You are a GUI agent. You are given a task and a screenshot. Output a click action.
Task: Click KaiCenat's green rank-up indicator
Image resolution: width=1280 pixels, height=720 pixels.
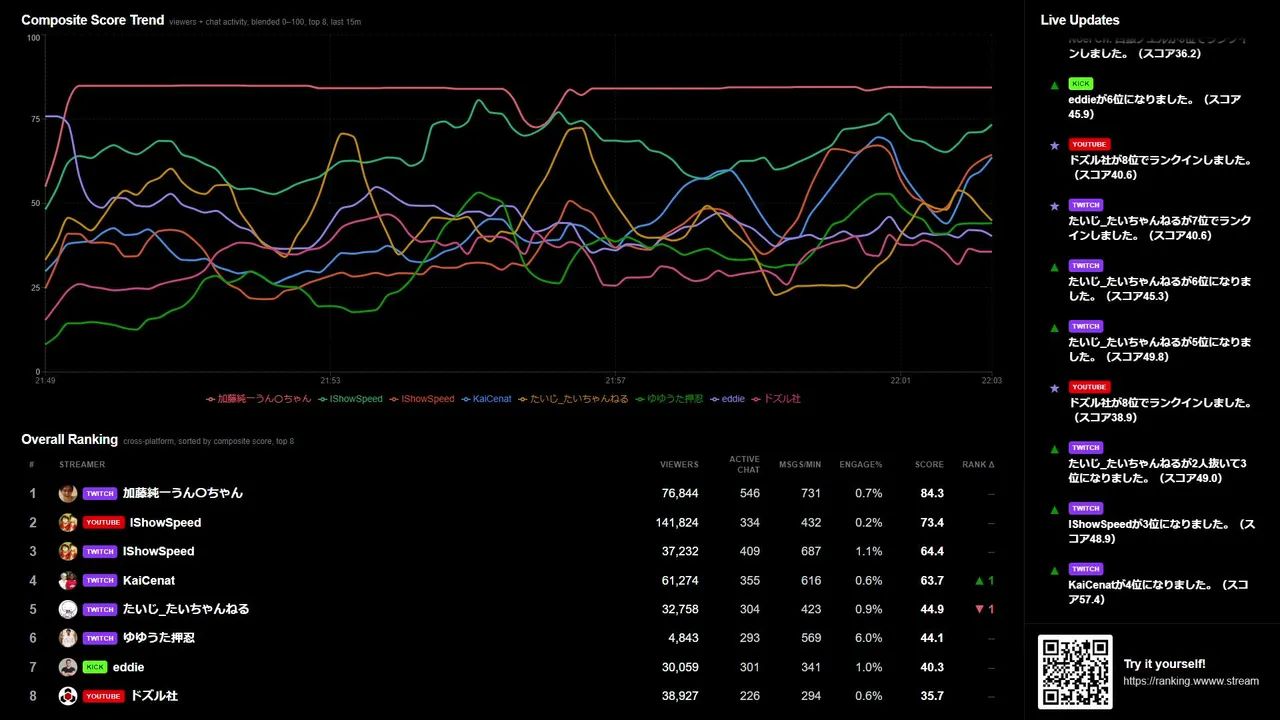point(984,581)
